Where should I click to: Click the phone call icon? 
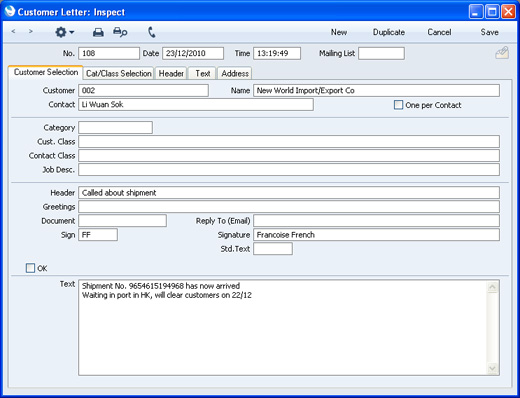click(x=152, y=32)
